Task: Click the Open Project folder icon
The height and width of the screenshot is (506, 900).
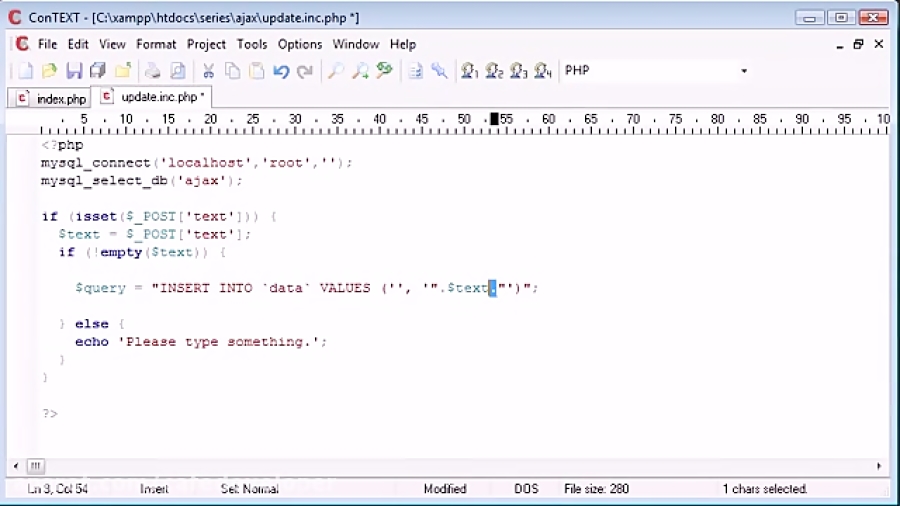Action: [123, 71]
